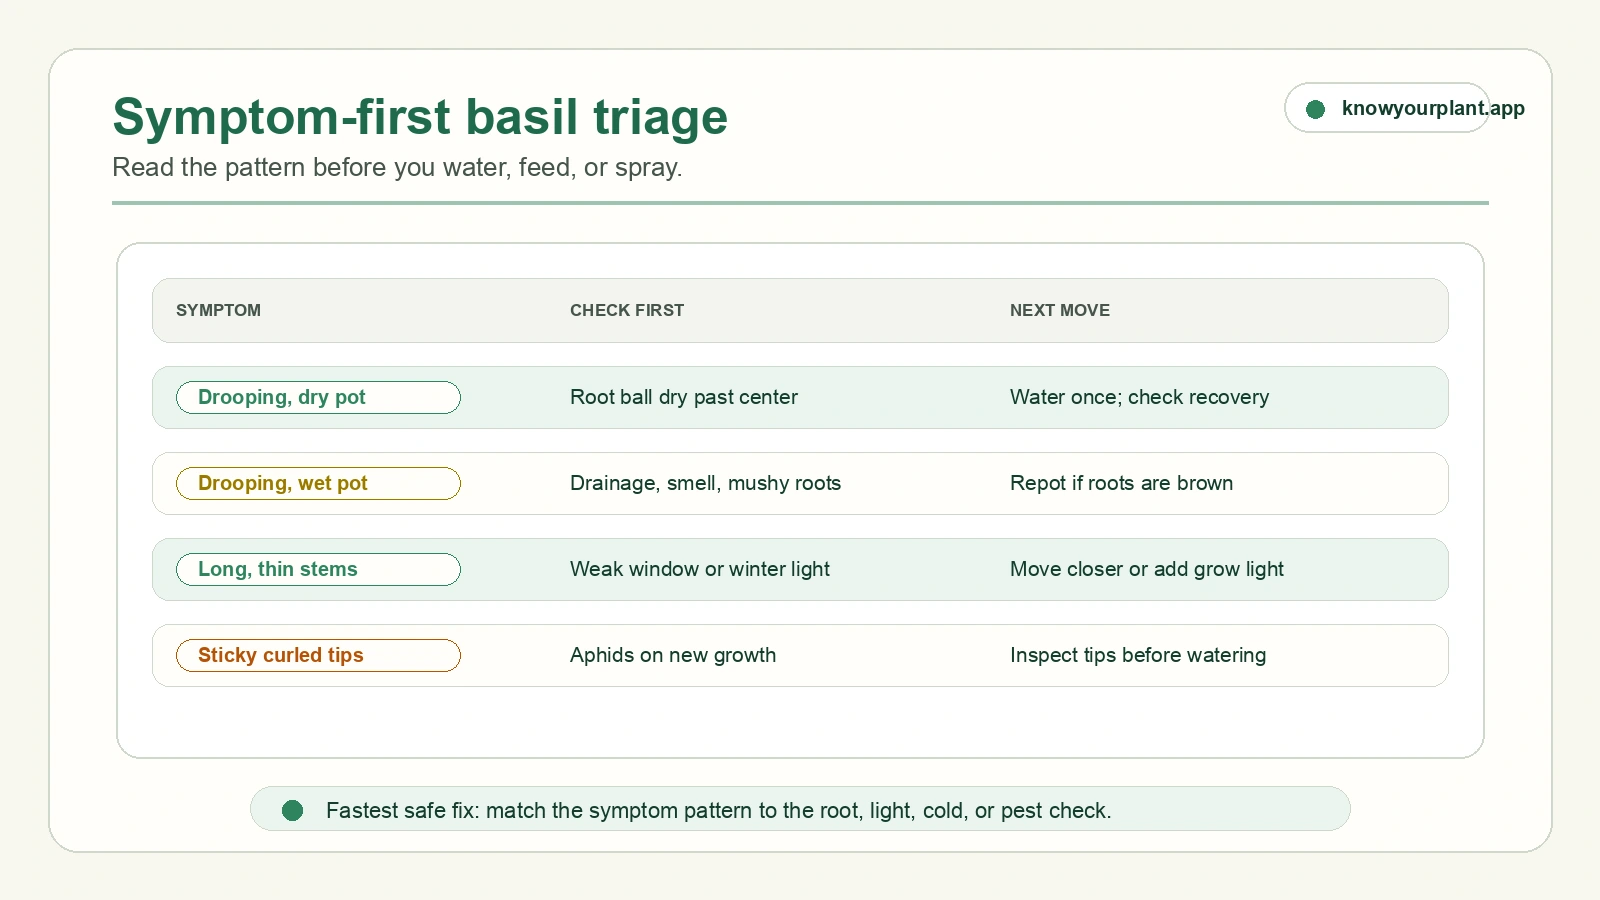
Task: Click Drainage, smell, mushy roots cell
Action: [705, 483]
